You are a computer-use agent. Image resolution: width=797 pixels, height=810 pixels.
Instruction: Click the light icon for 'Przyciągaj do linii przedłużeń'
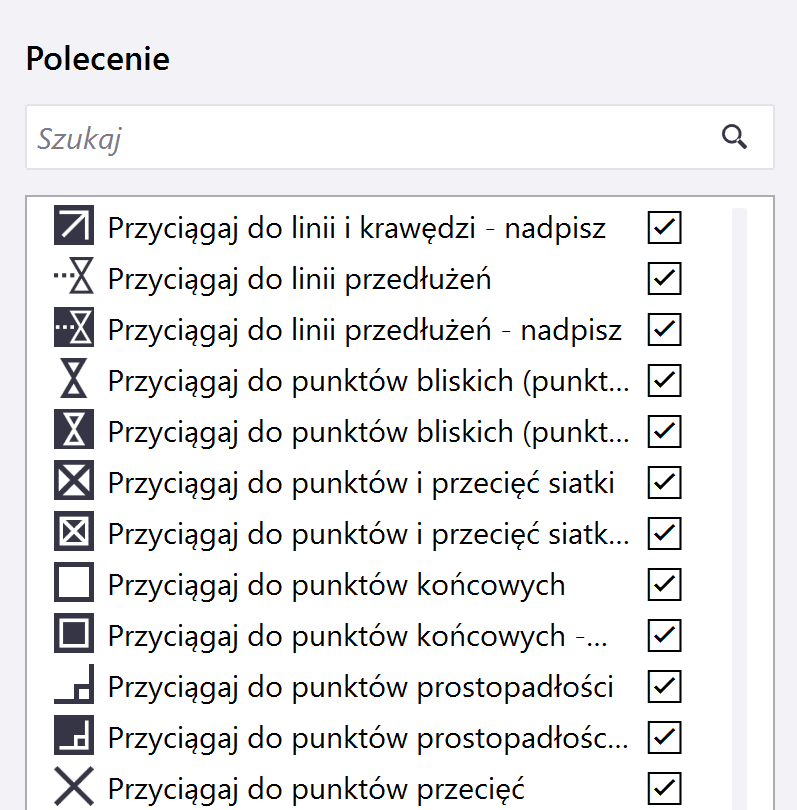(73, 279)
